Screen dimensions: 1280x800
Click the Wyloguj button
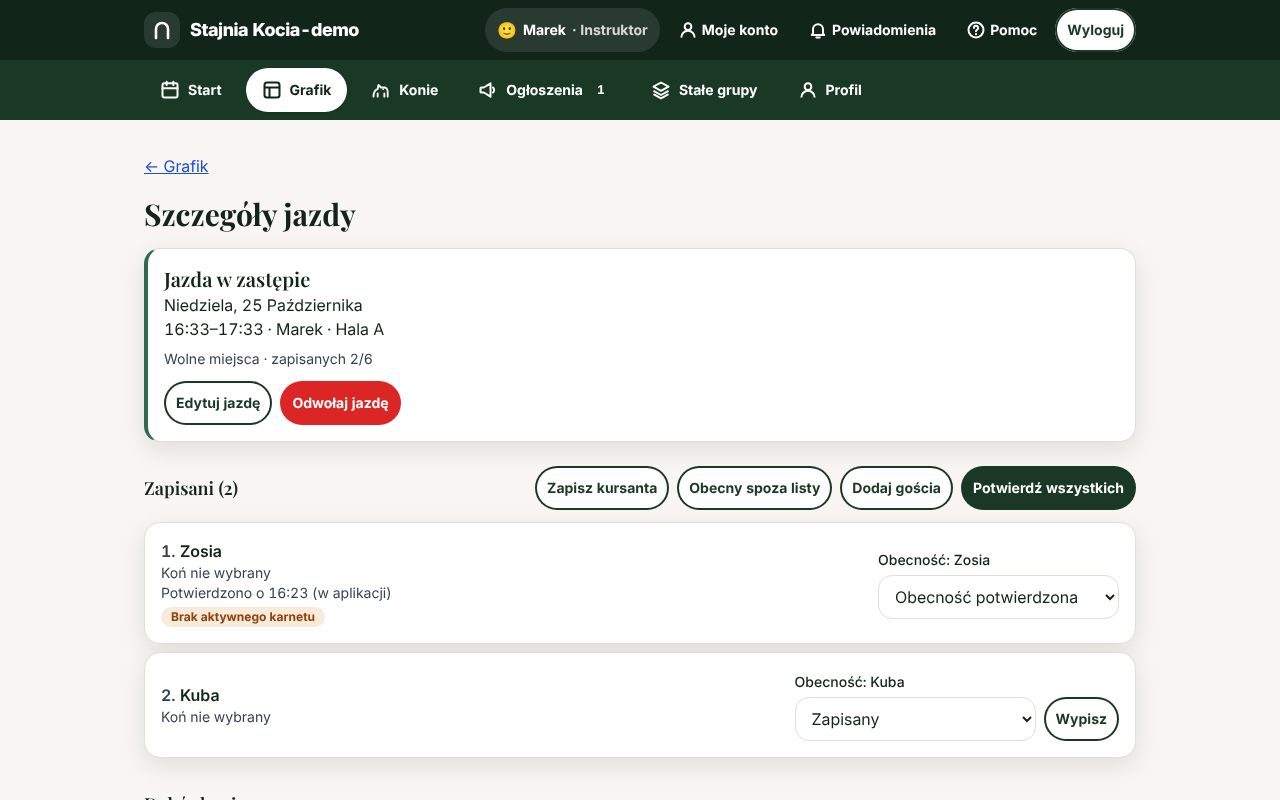tap(1095, 30)
